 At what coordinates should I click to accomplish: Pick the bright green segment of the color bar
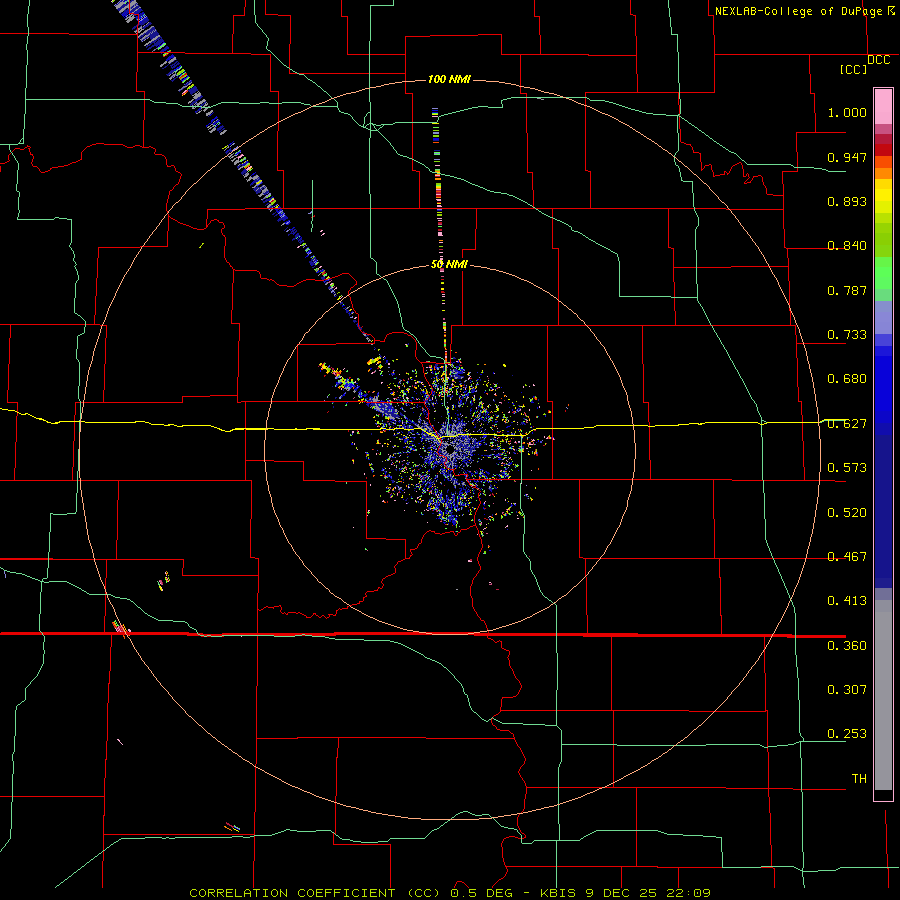pos(883,273)
